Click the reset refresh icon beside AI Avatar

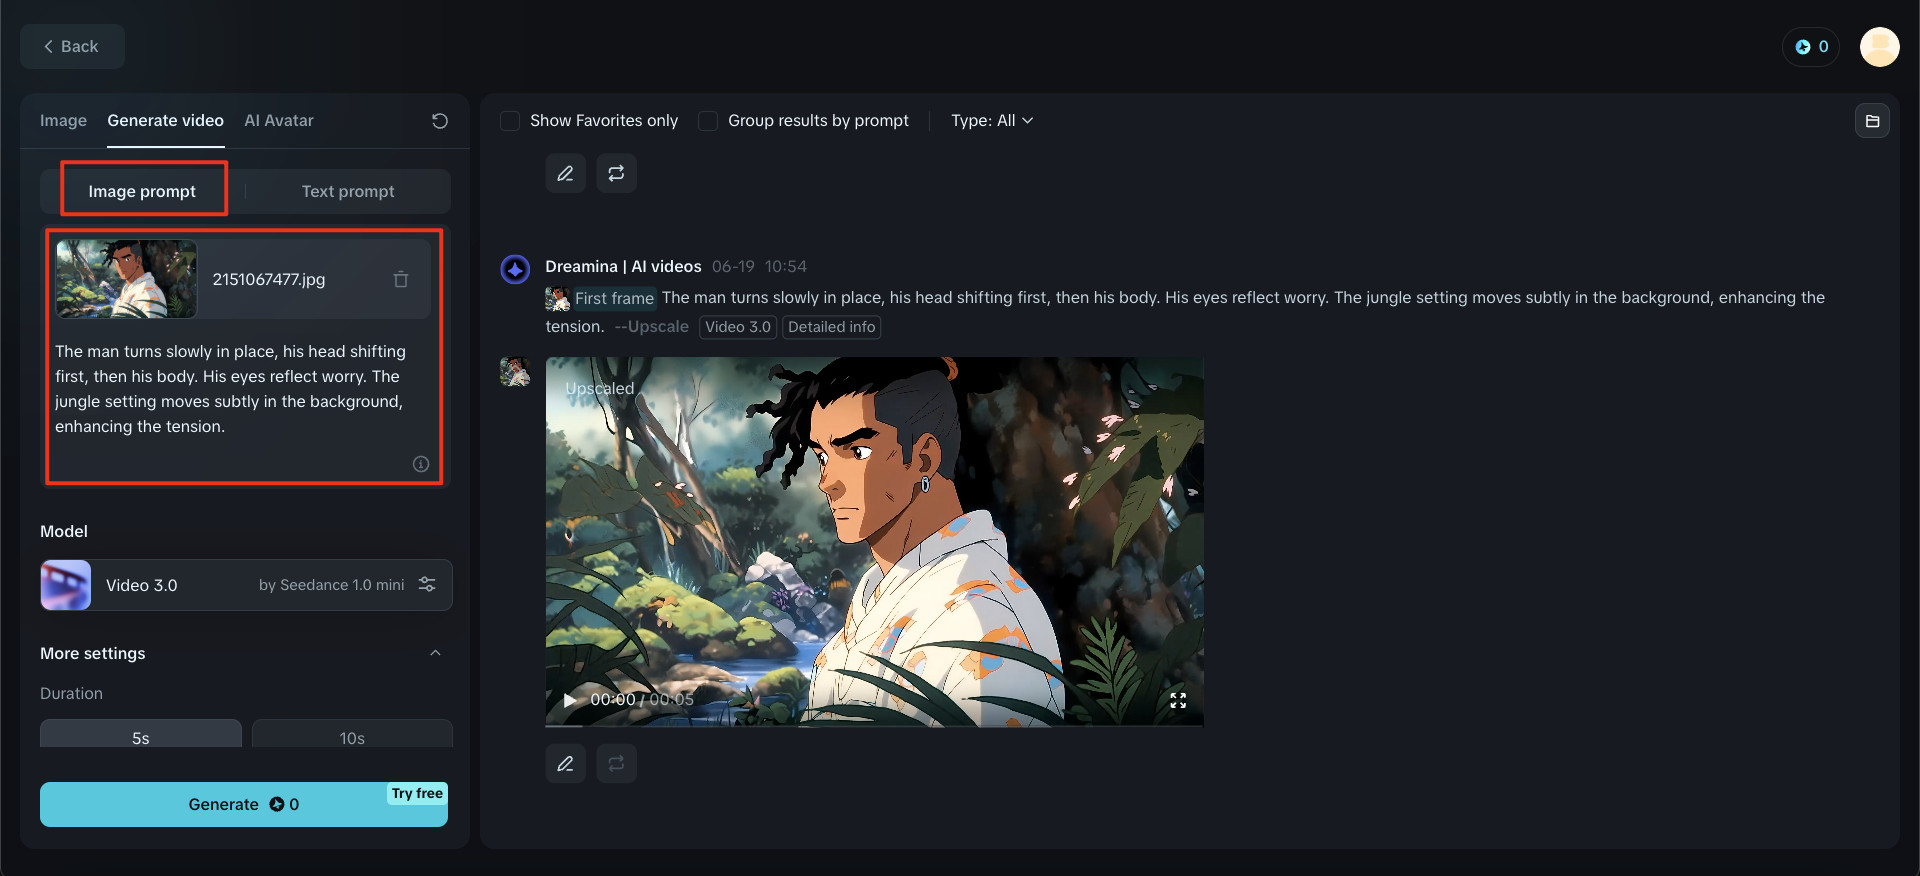click(x=440, y=121)
